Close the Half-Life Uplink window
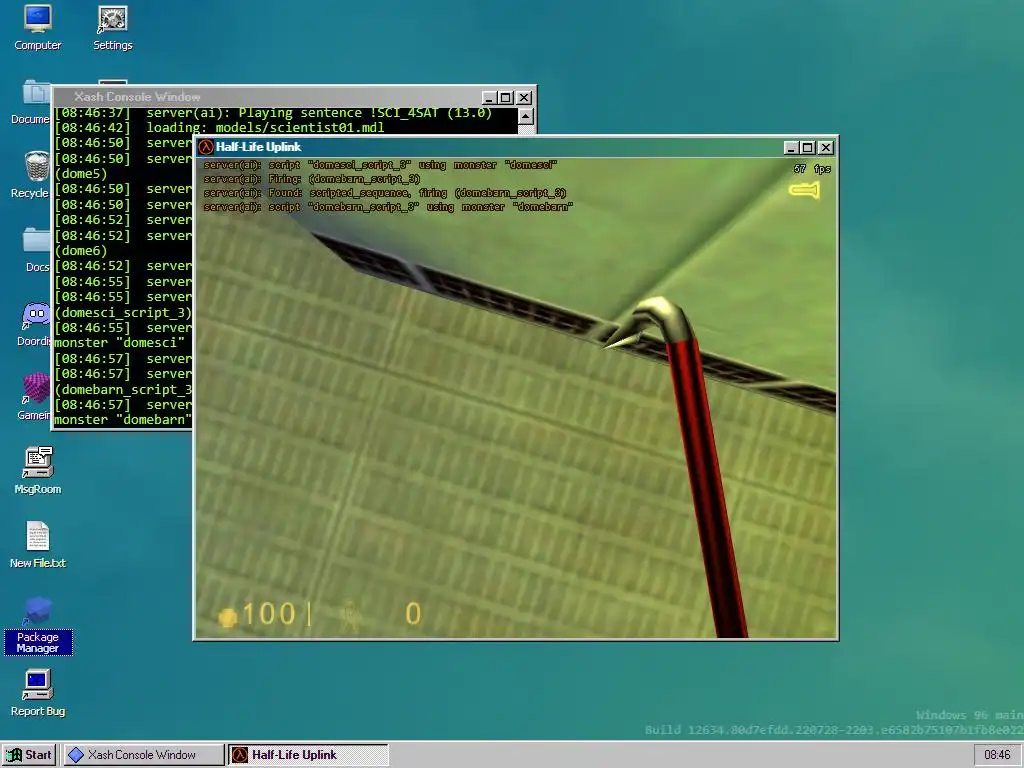Viewport: 1024px width, 768px height. (x=825, y=148)
